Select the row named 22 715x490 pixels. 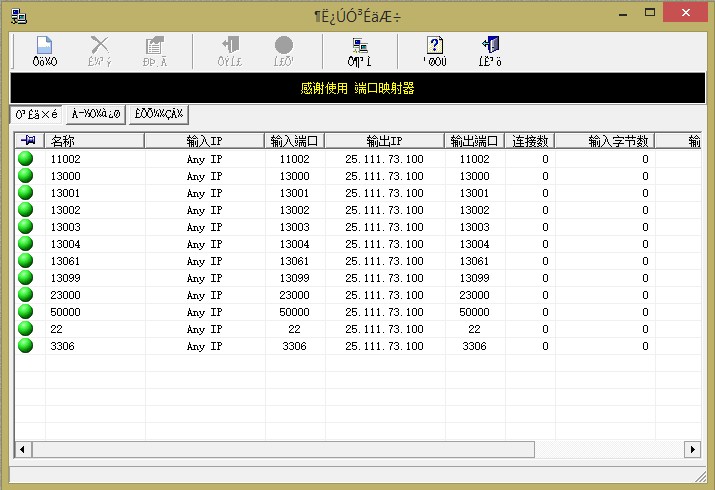[358, 329]
